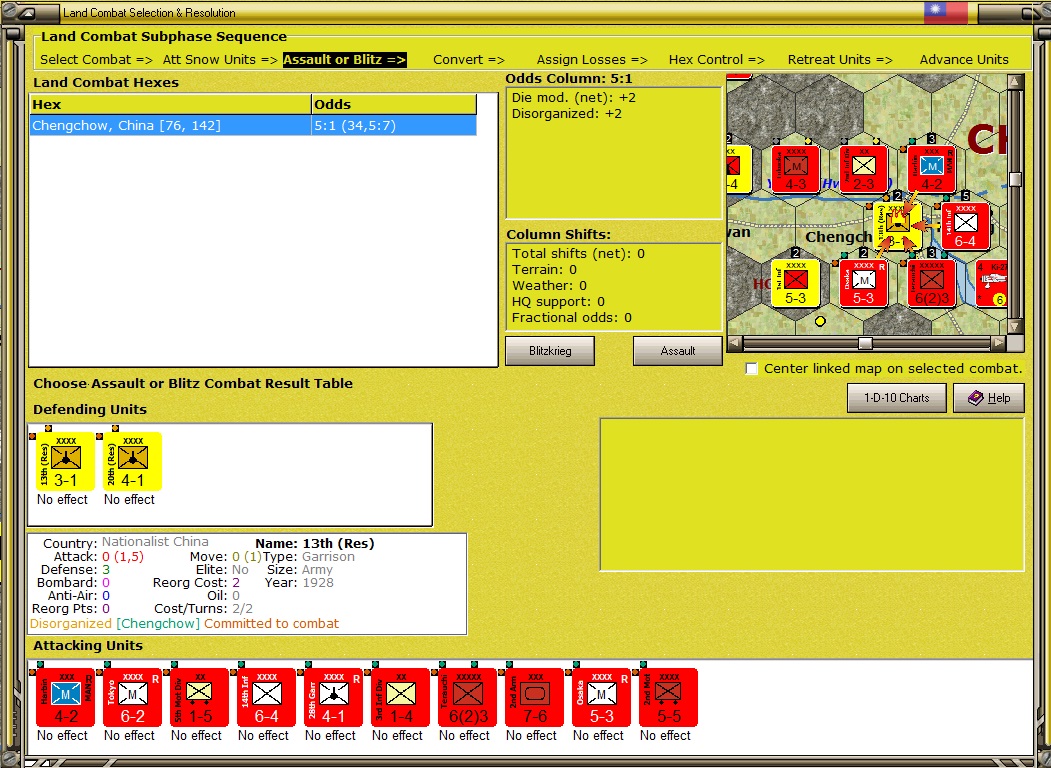
Task: Select attacking unit 5th Mot Div 1-5
Action: coord(199,698)
